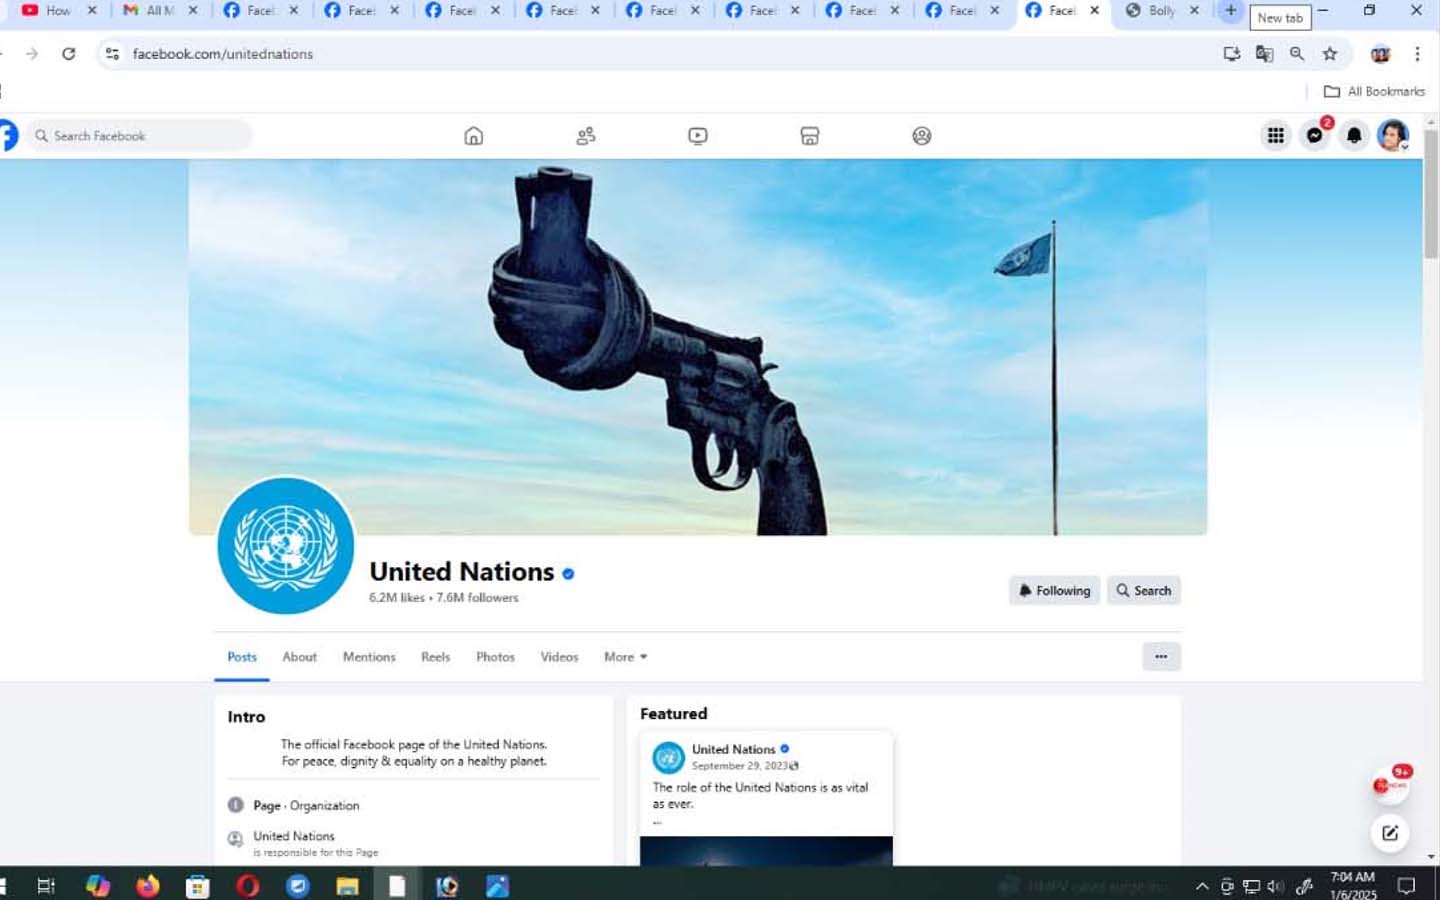Toggle the Following button for United Nations
The image size is (1440, 900).
pos(1055,591)
